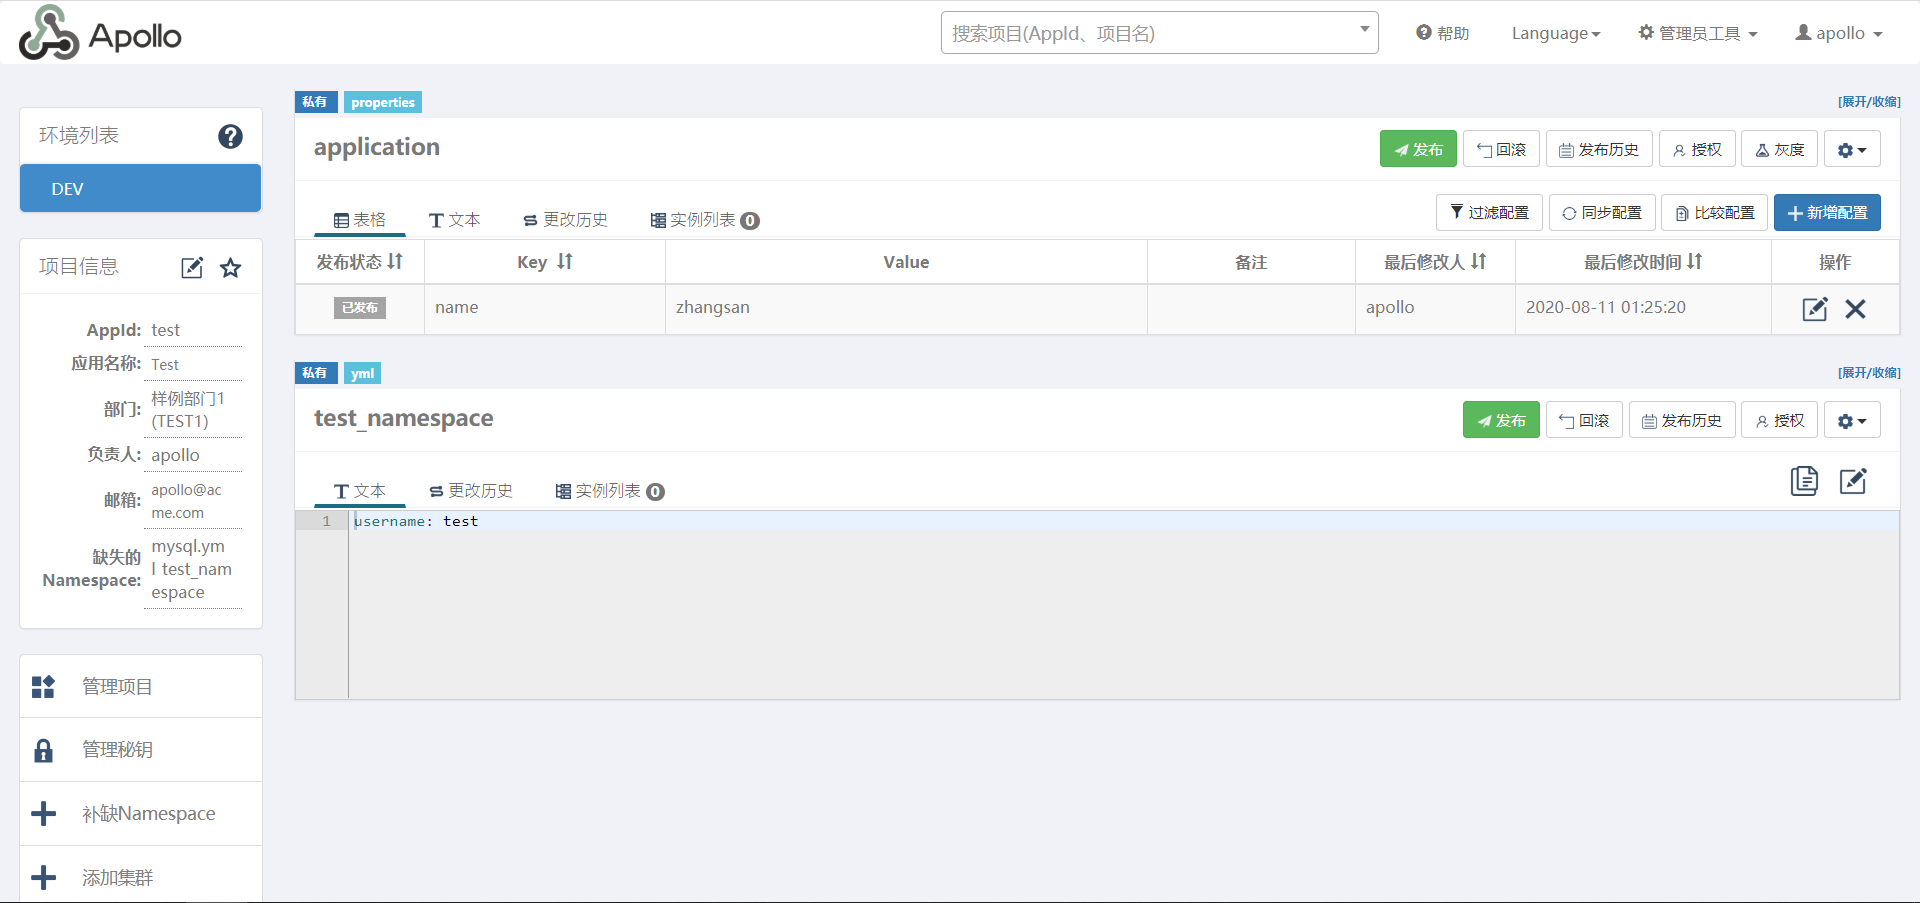The width and height of the screenshot is (1920, 903).
Task: Click the 过滤配置 button
Action: pos(1489,213)
